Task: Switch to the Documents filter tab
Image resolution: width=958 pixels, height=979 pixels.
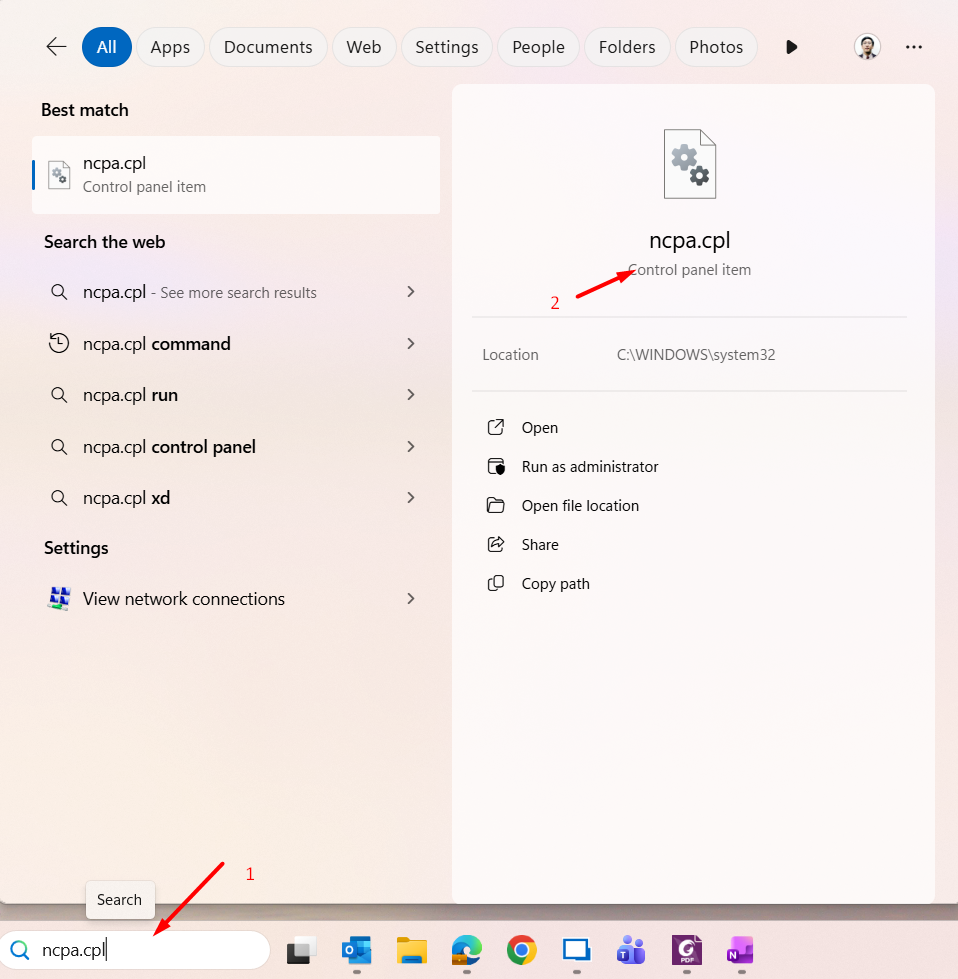Action: 268,47
